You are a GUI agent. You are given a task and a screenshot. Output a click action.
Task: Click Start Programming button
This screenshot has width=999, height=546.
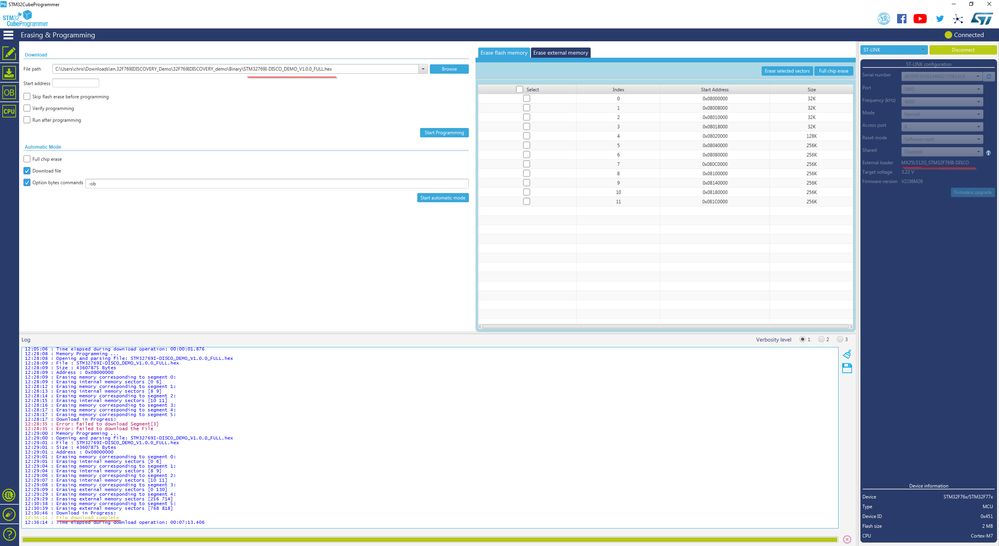(x=445, y=133)
